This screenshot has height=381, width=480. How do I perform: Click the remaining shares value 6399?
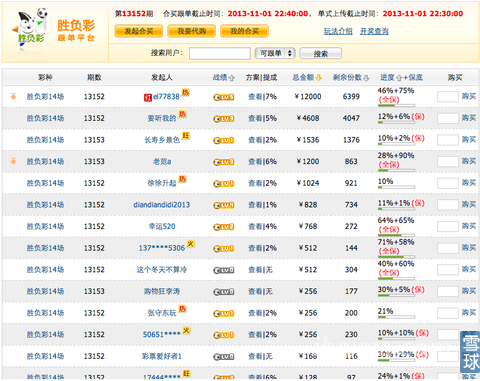click(351, 97)
